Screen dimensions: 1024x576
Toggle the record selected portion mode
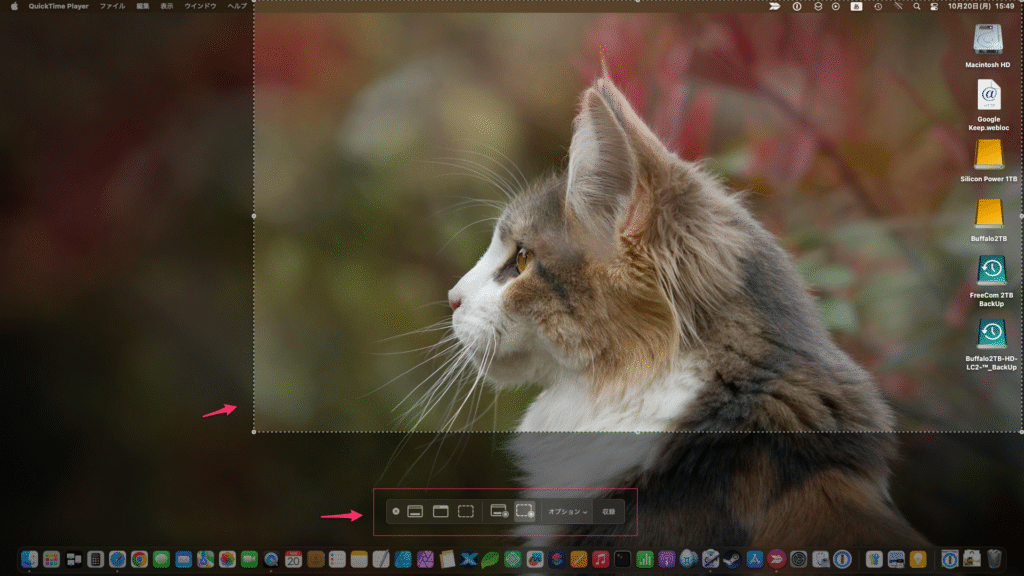click(x=525, y=511)
